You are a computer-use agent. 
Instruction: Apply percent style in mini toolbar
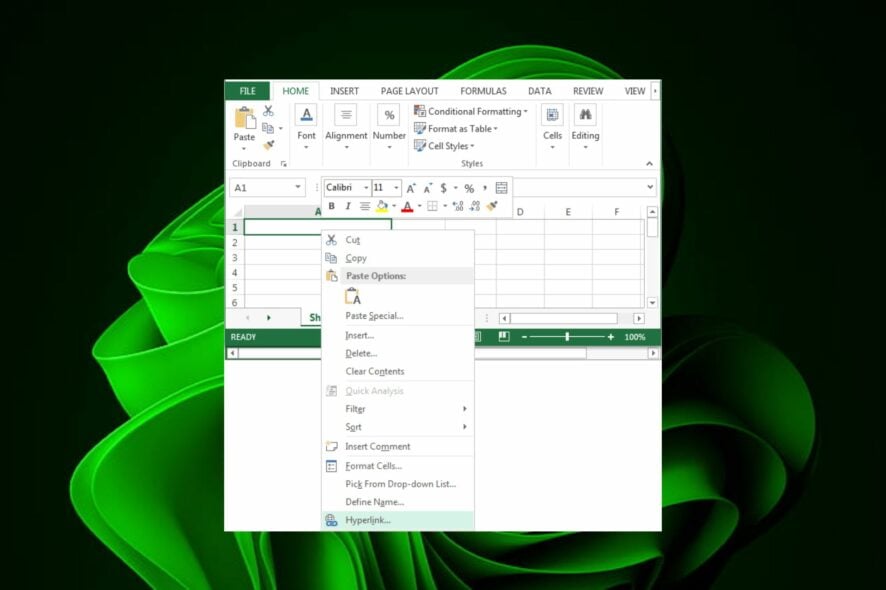[469, 188]
